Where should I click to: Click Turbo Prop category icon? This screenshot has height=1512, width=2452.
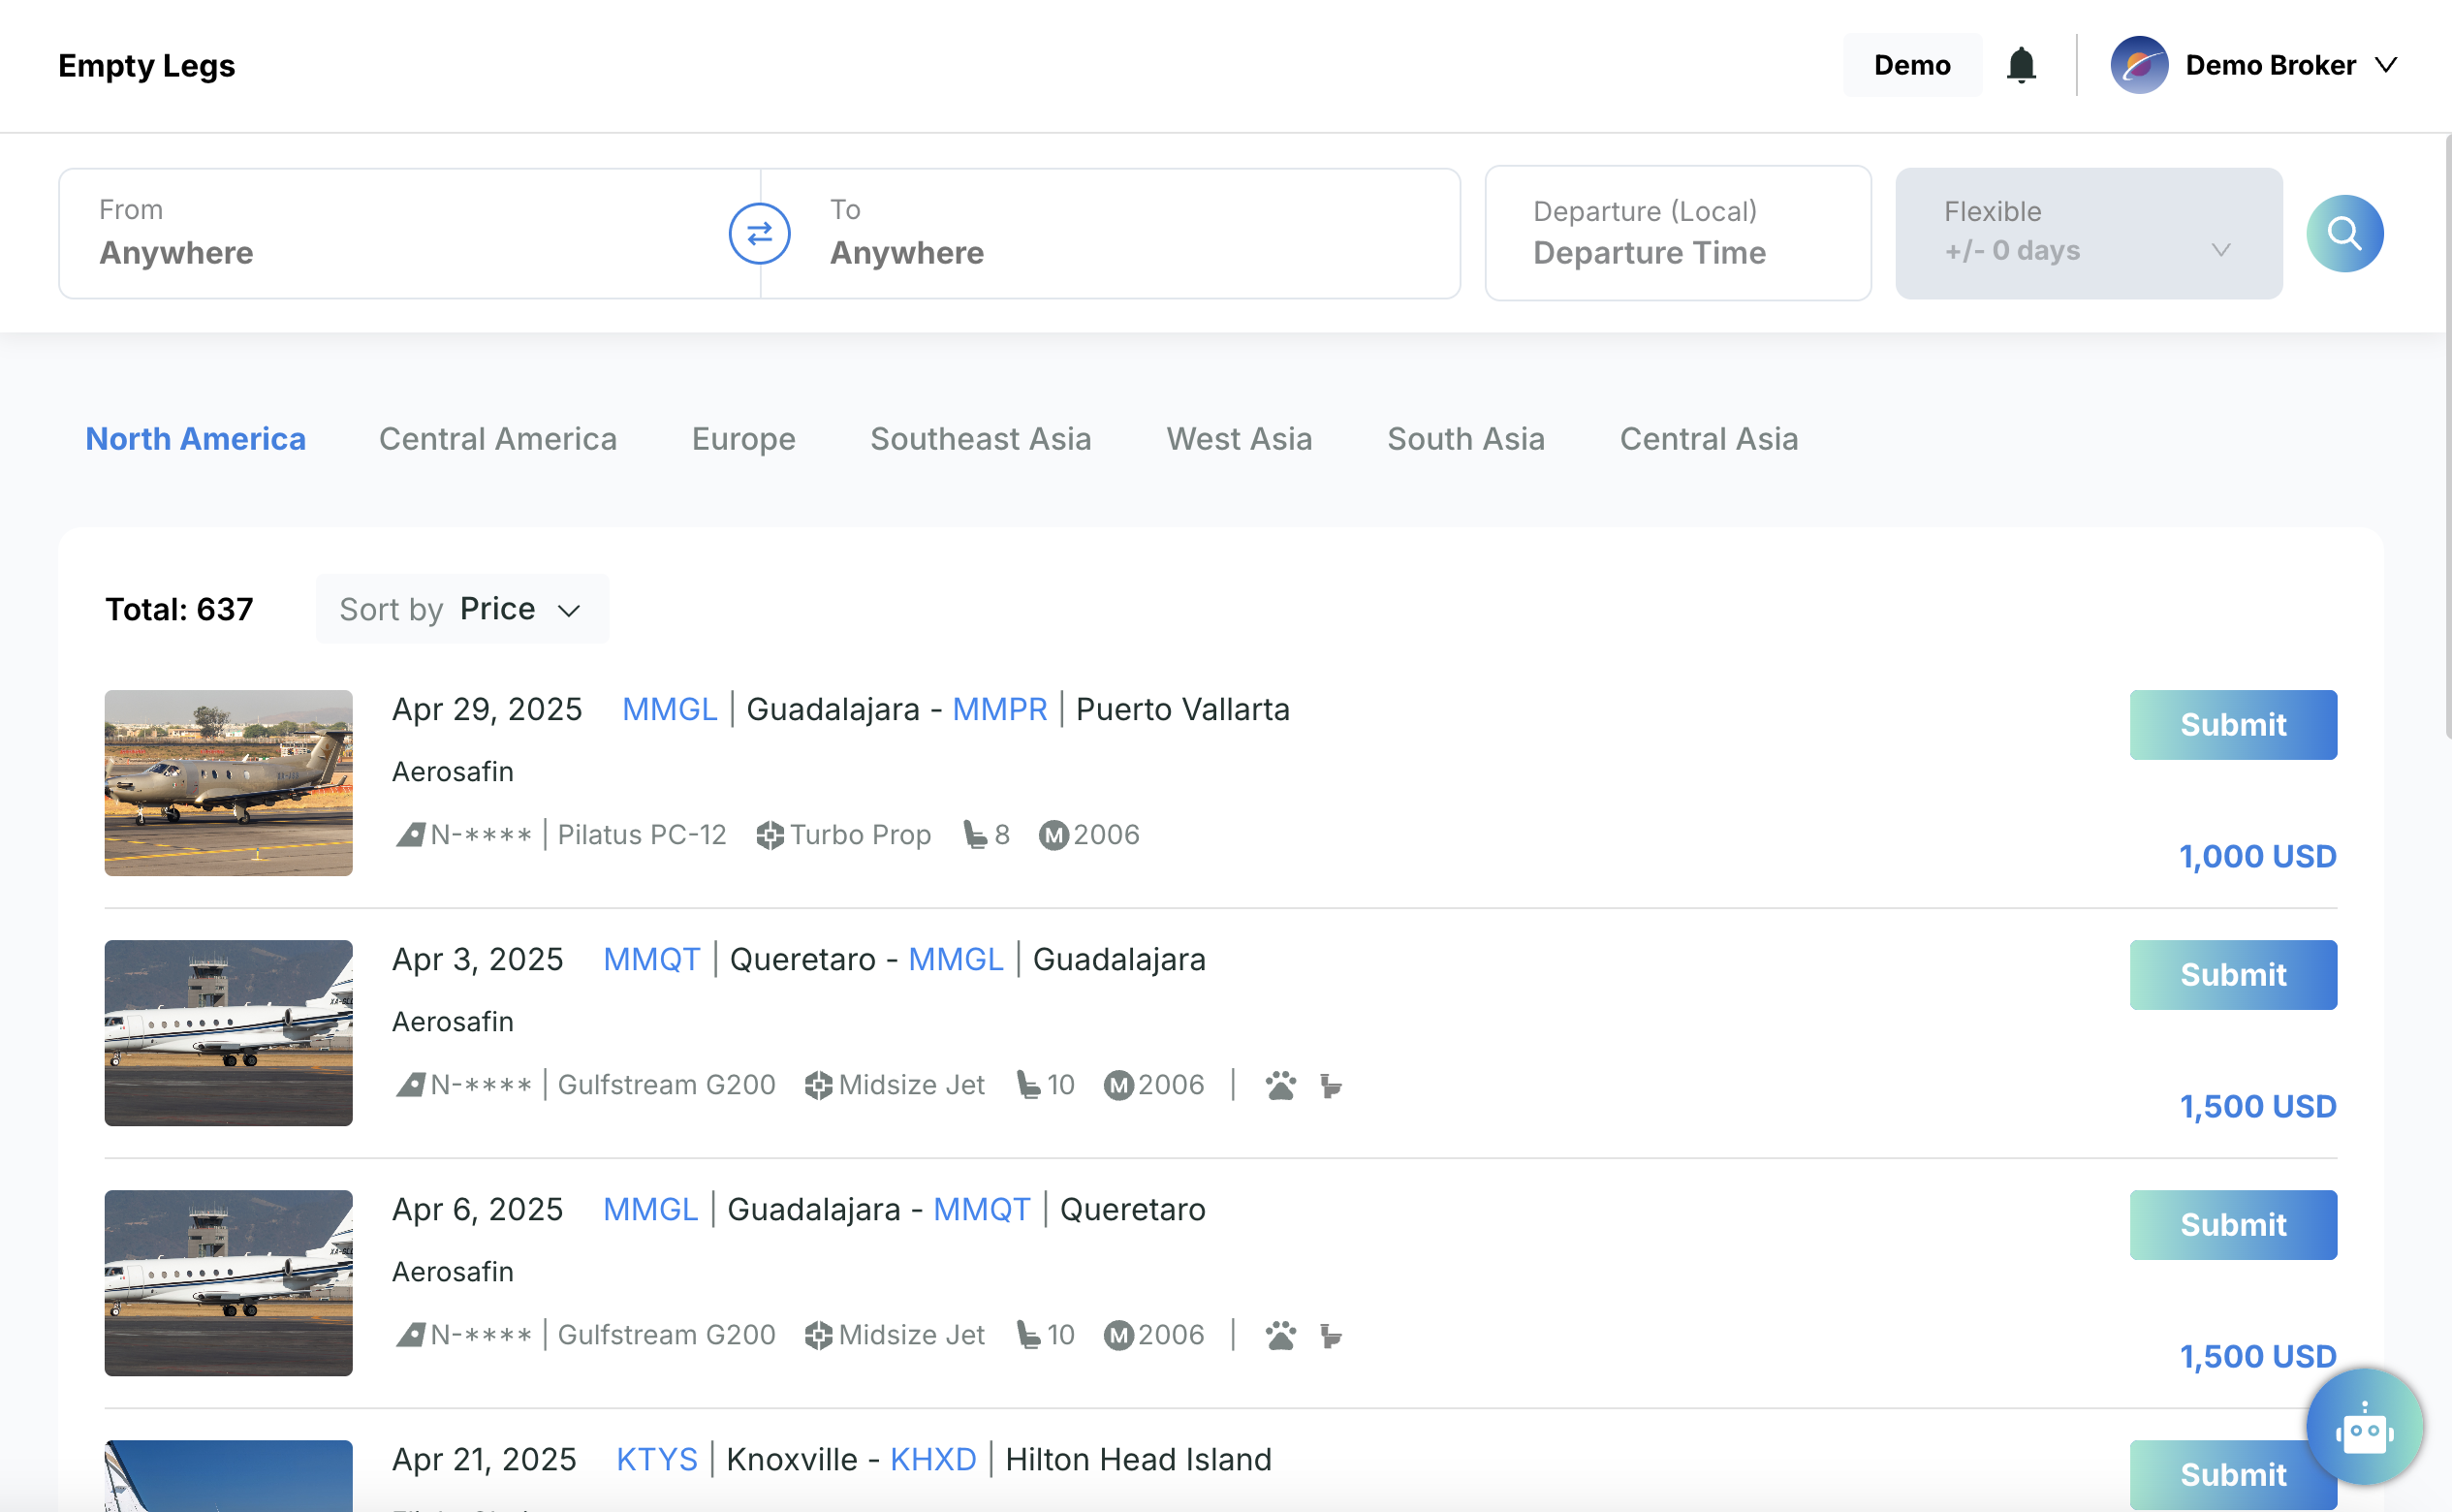[769, 835]
